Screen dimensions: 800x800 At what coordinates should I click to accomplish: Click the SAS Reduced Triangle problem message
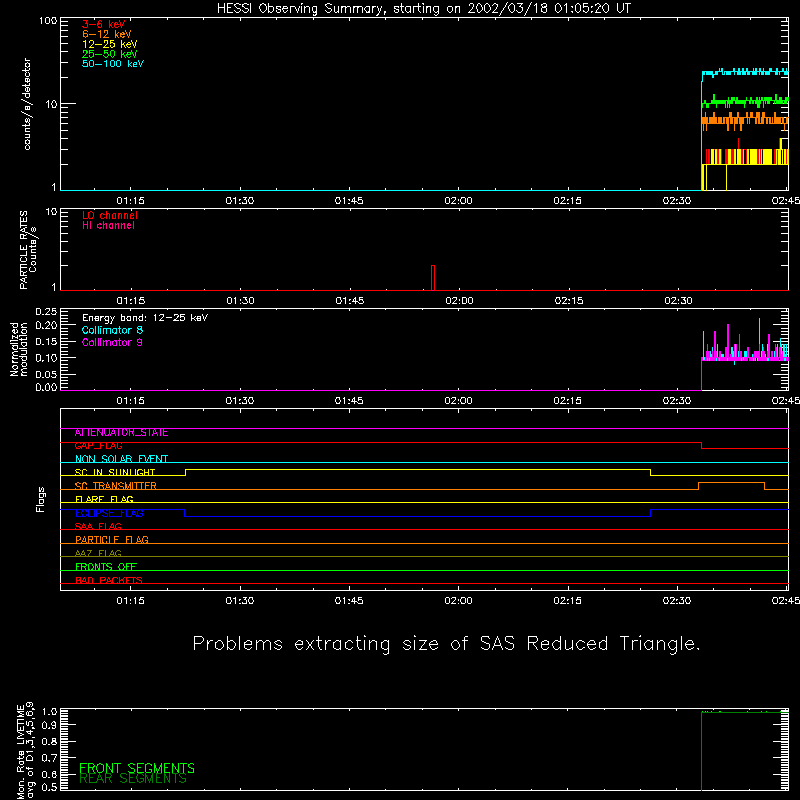[446, 643]
